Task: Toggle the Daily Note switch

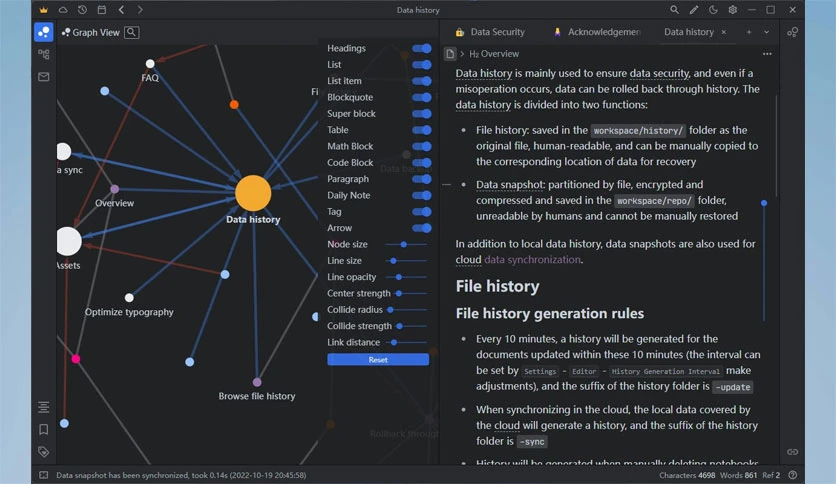Action: click(x=422, y=196)
